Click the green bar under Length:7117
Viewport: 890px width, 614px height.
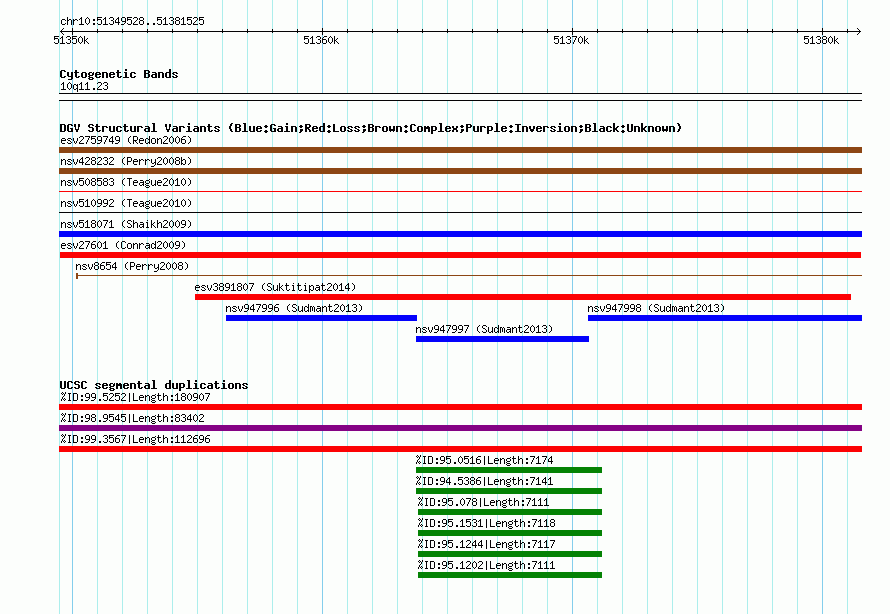510,554
